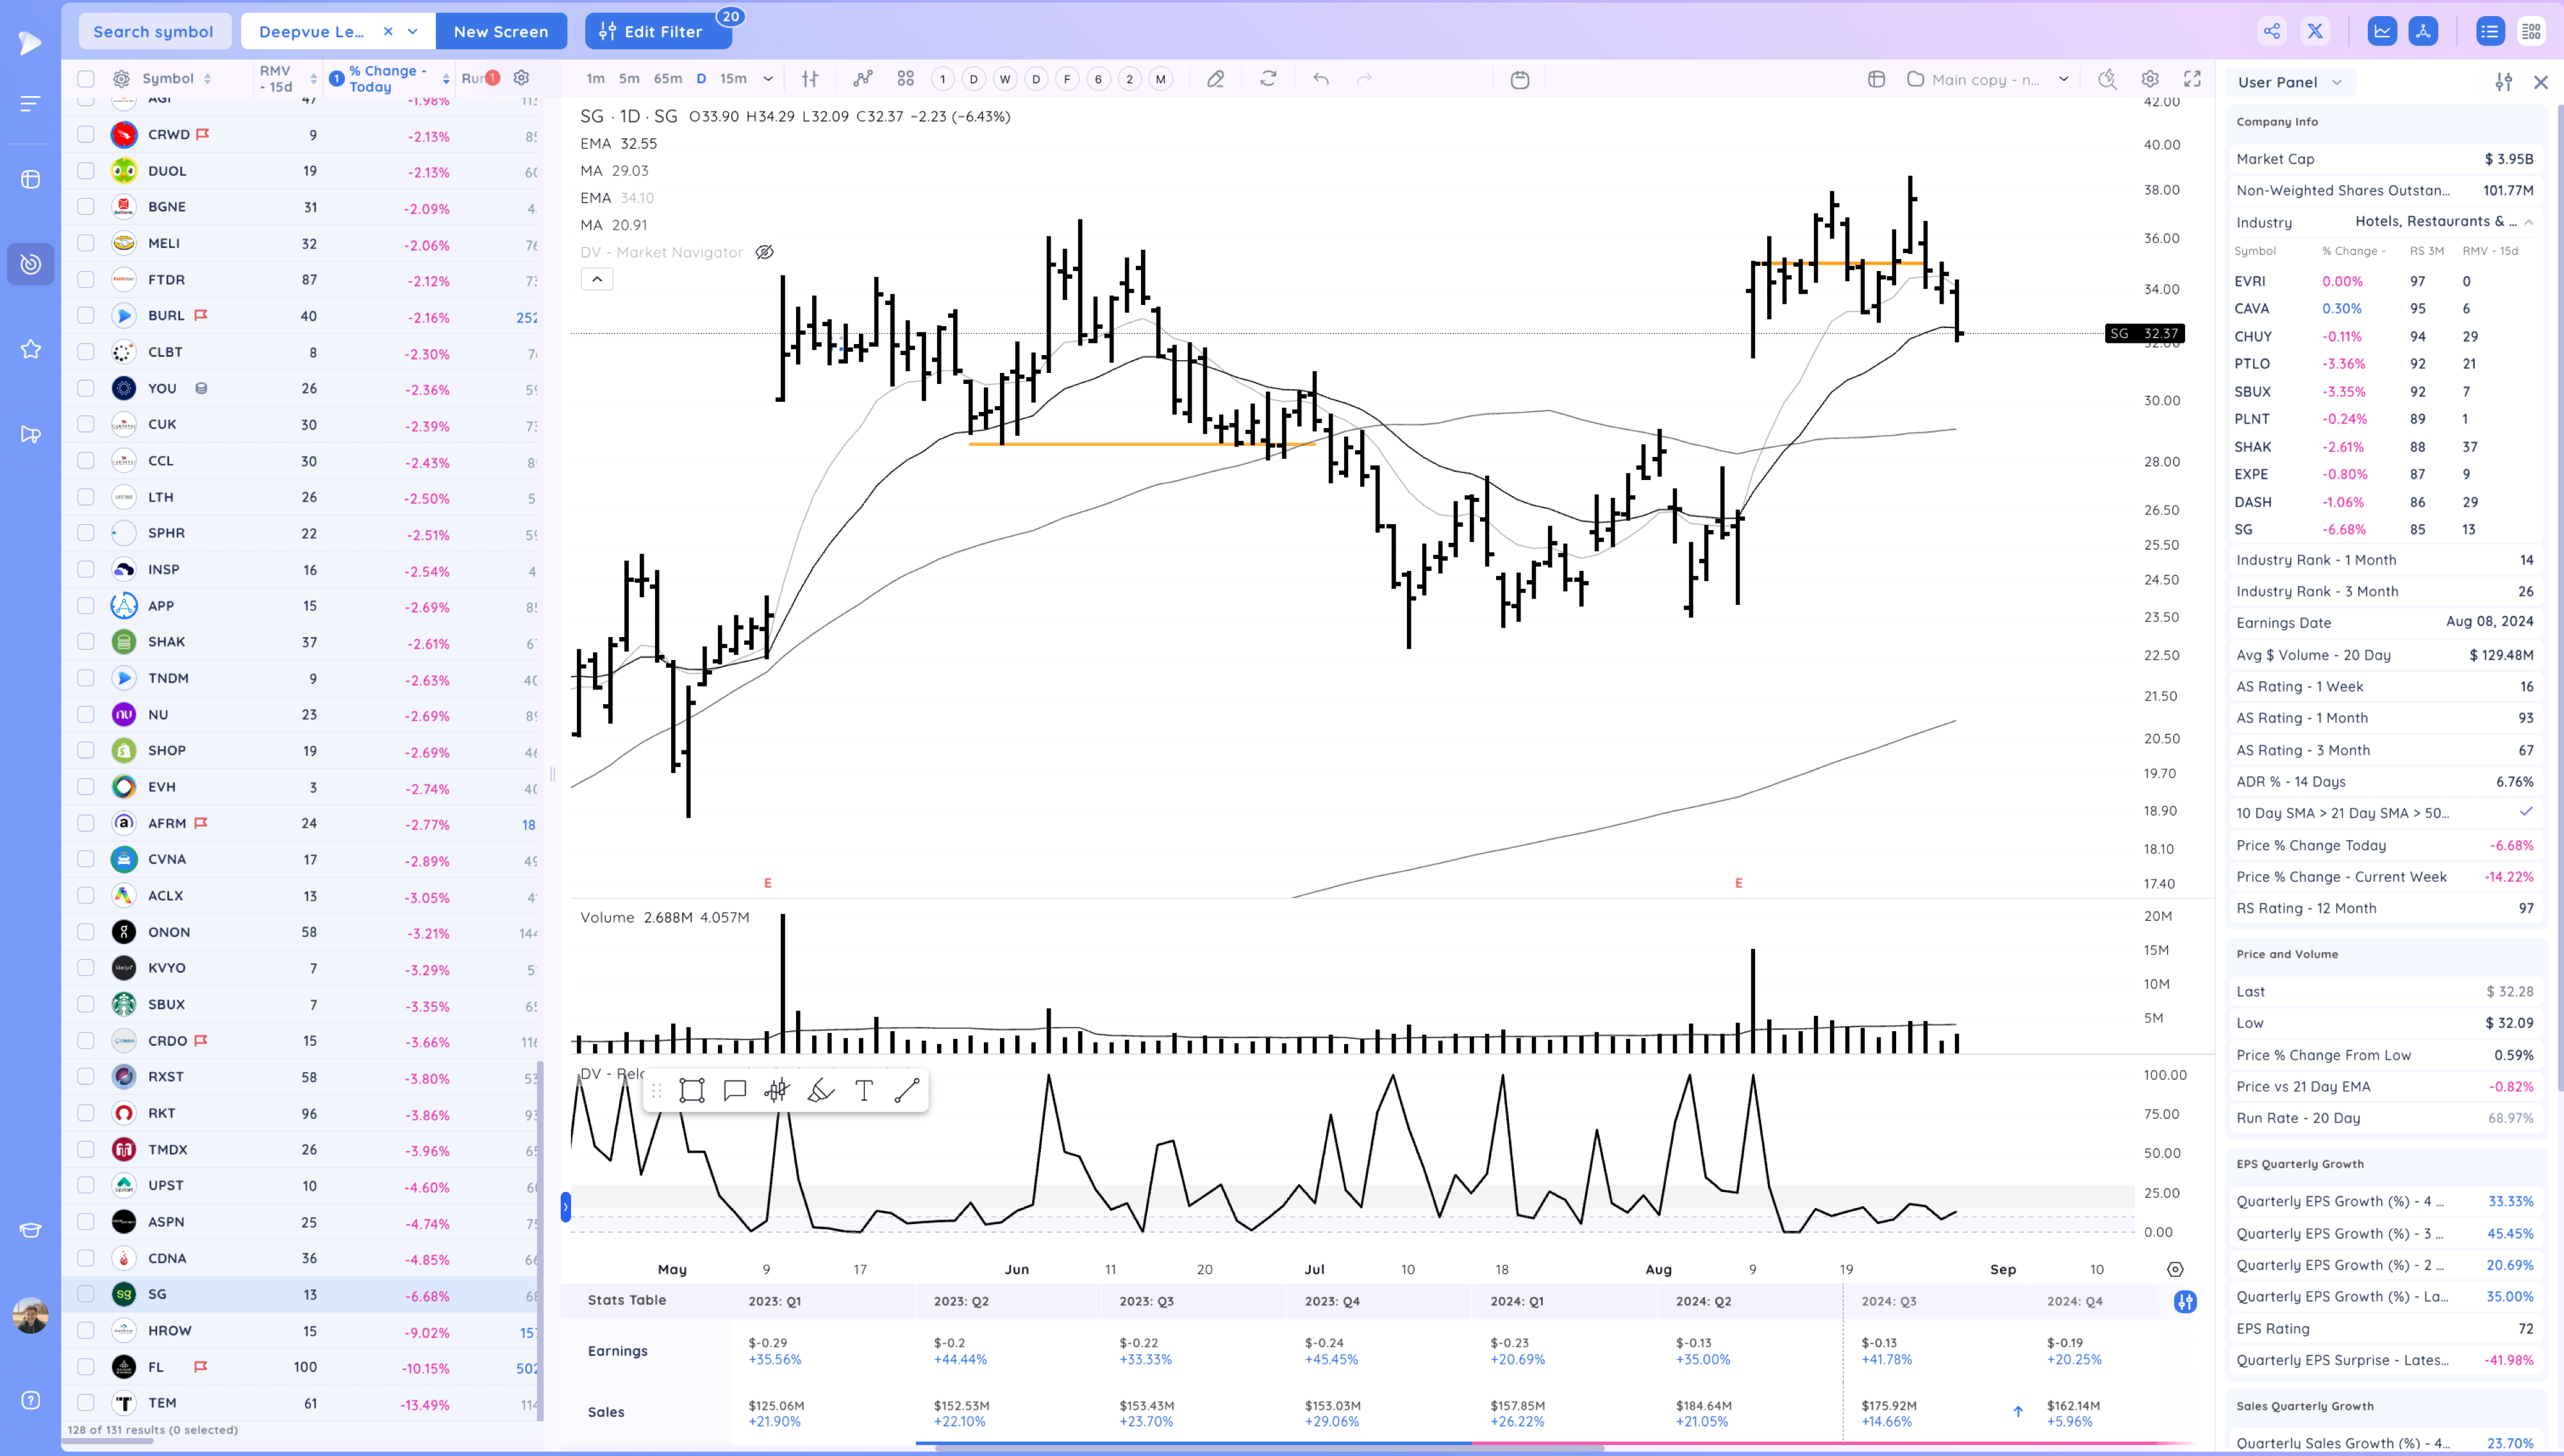Toggle DV Market Navigator visibility eye
Image resolution: width=2564 pixels, height=1456 pixels.
point(764,252)
